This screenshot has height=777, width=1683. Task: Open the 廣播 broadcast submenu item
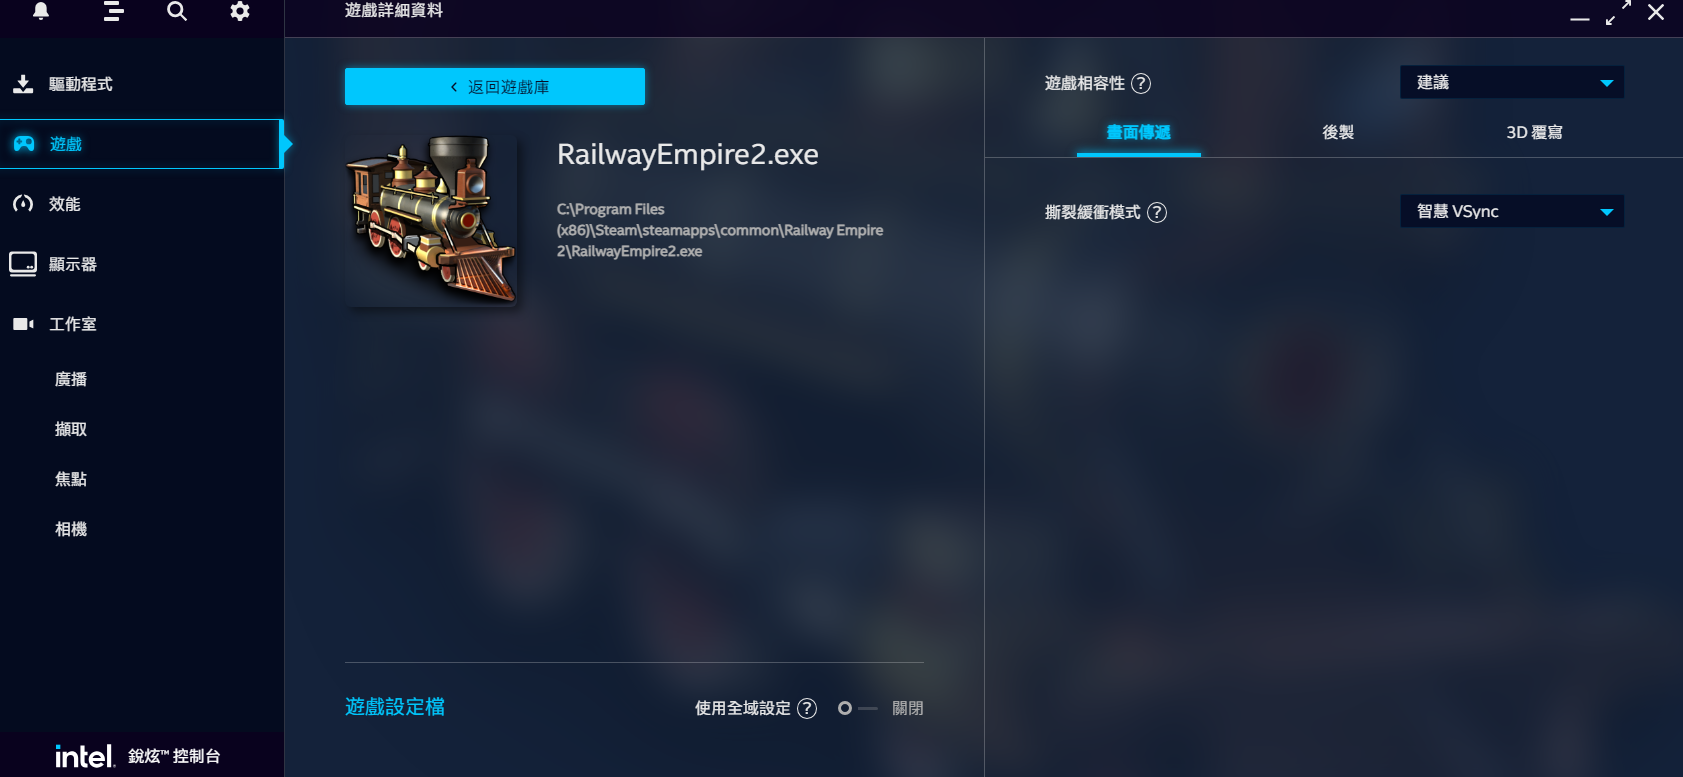pos(71,379)
